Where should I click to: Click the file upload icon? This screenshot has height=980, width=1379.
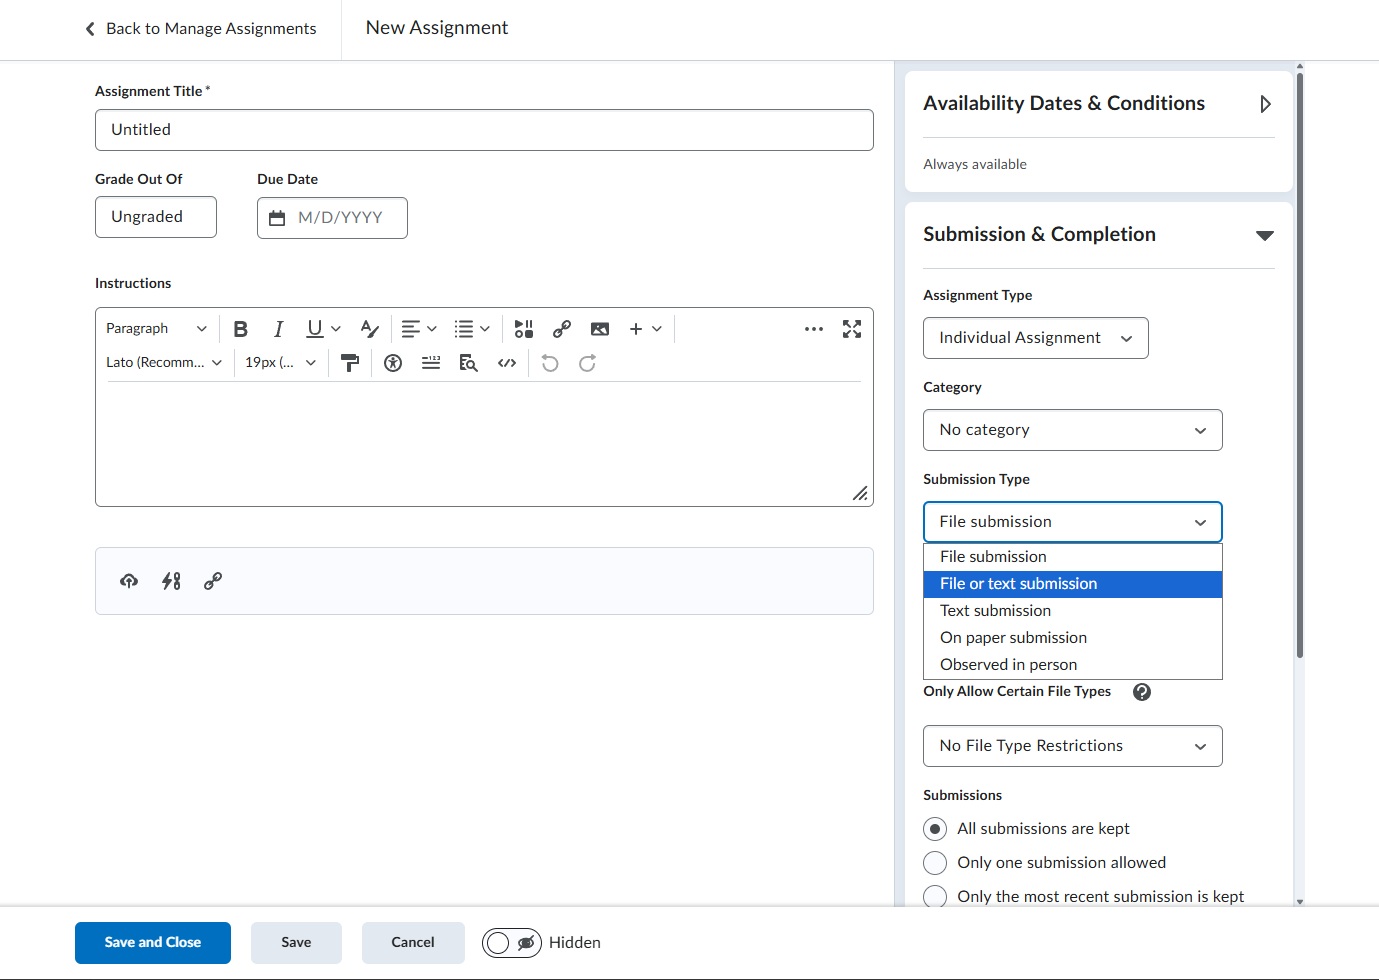pyautogui.click(x=129, y=581)
